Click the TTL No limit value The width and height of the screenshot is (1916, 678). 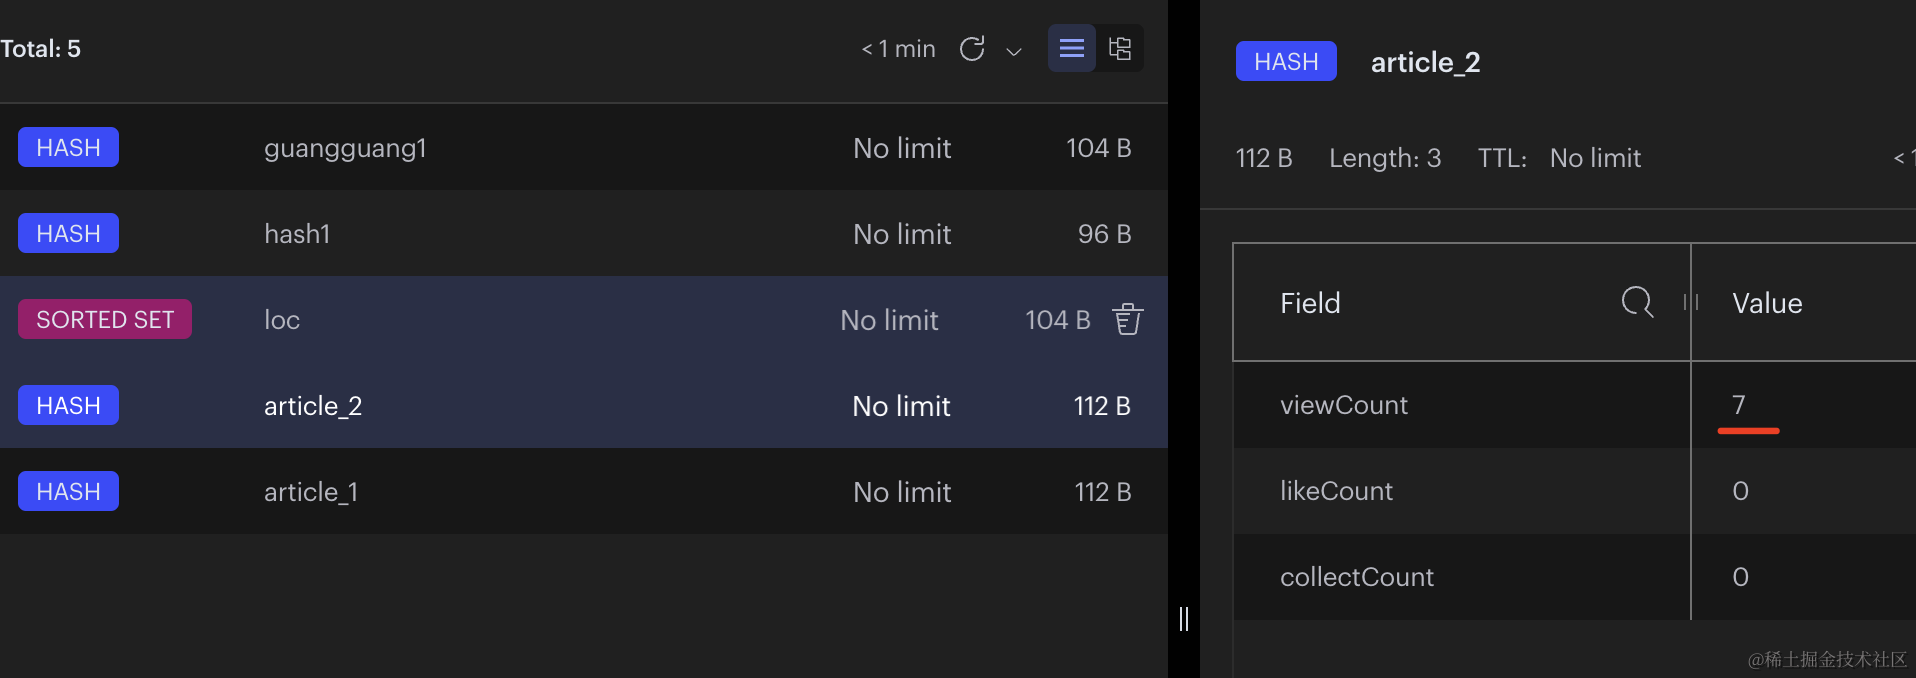(1595, 158)
